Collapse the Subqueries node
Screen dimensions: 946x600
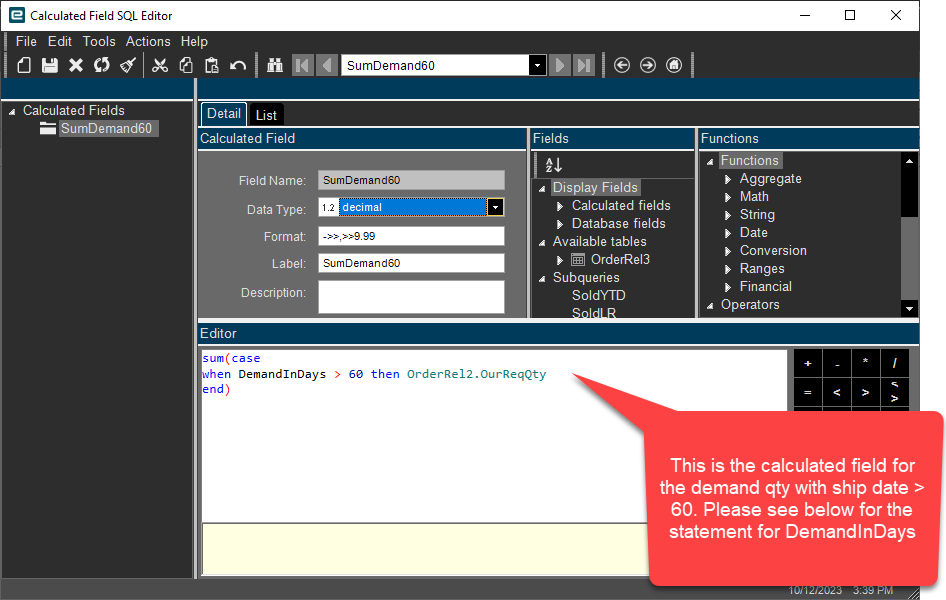click(x=542, y=279)
